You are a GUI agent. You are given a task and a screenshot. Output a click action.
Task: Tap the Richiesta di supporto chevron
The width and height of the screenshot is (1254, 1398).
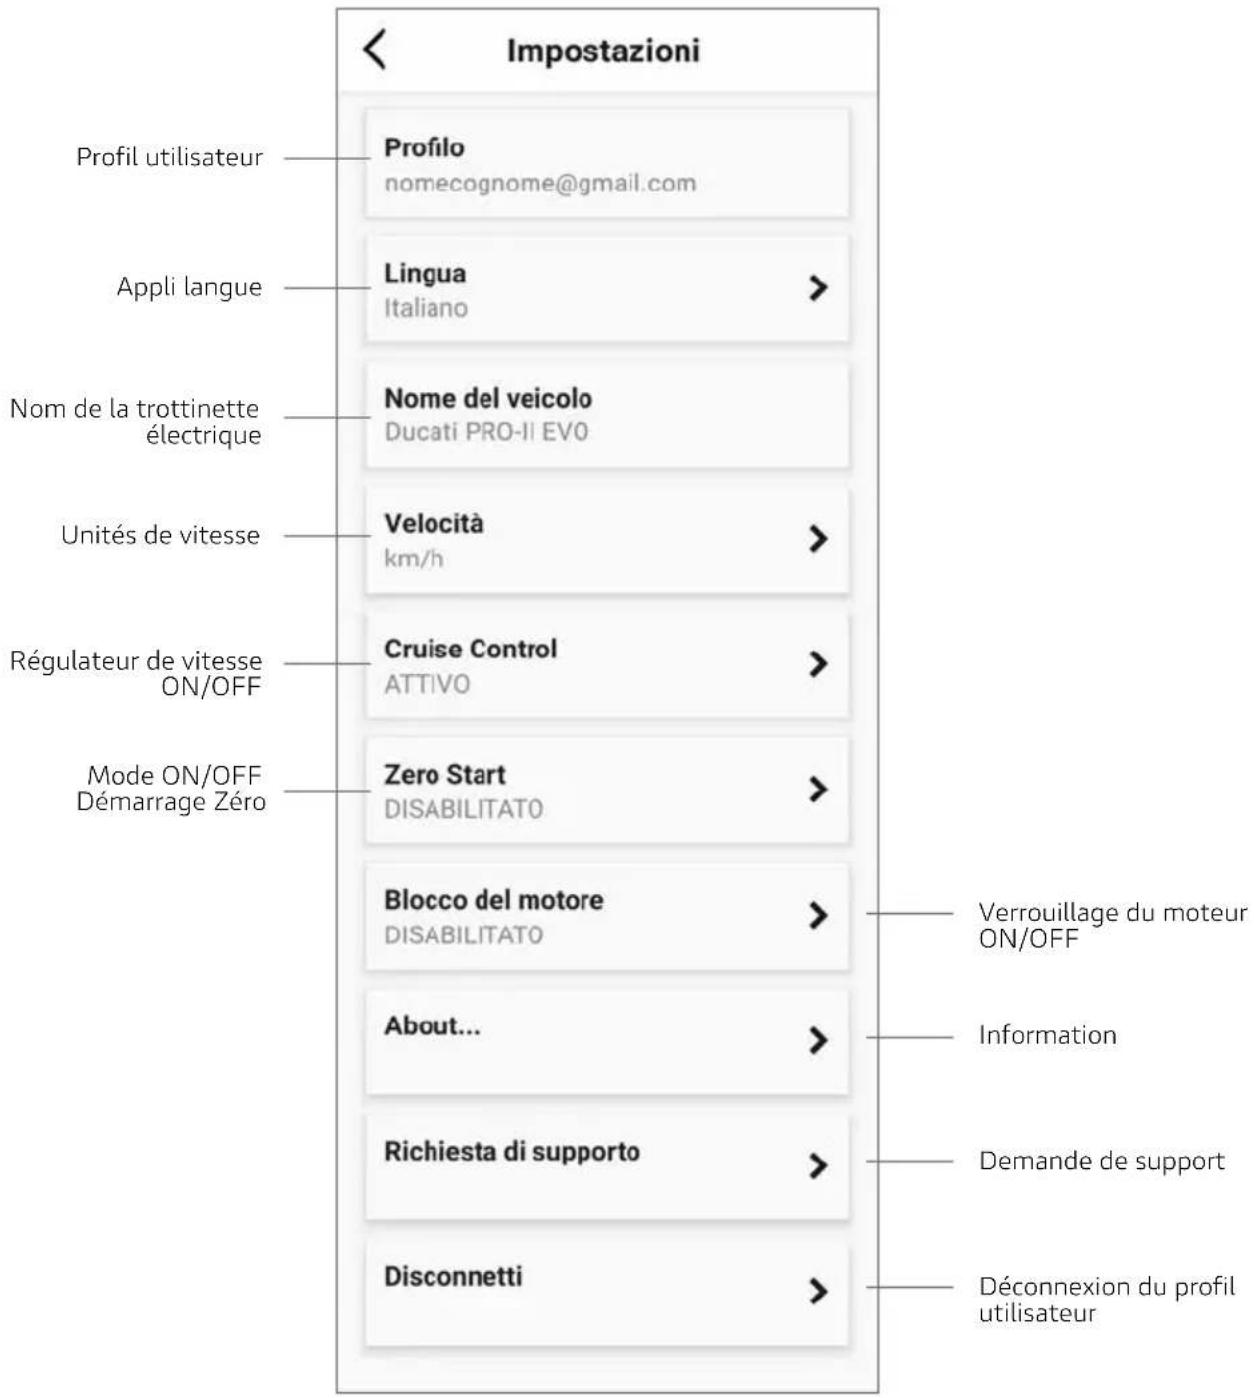(x=818, y=1166)
